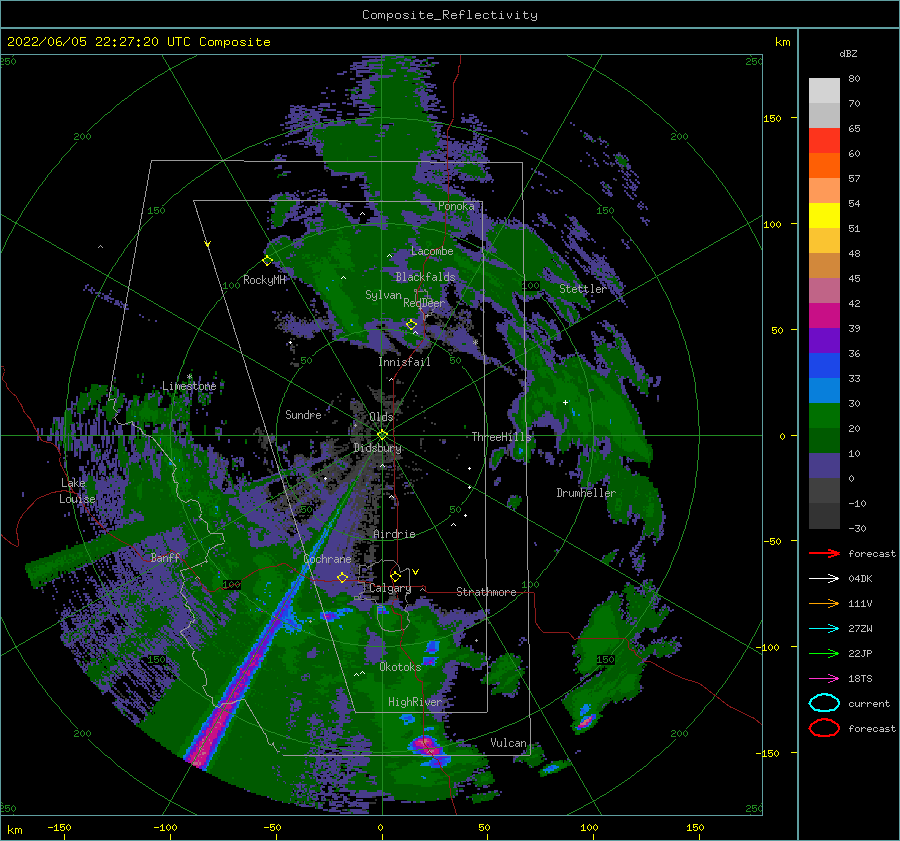Select the ThreeHills label on map
Image resolution: width=900 pixels, height=841 pixels.
coord(501,437)
